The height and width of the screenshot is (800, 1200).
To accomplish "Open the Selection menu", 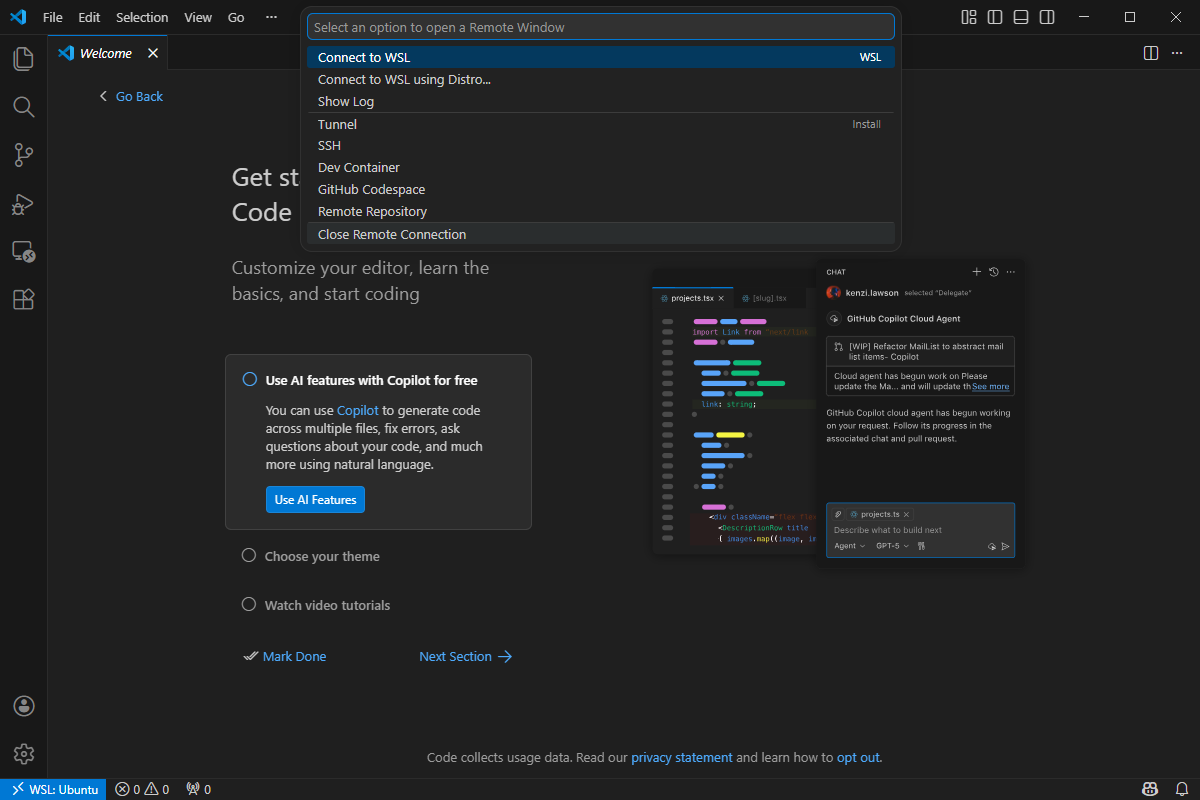I will [142, 17].
